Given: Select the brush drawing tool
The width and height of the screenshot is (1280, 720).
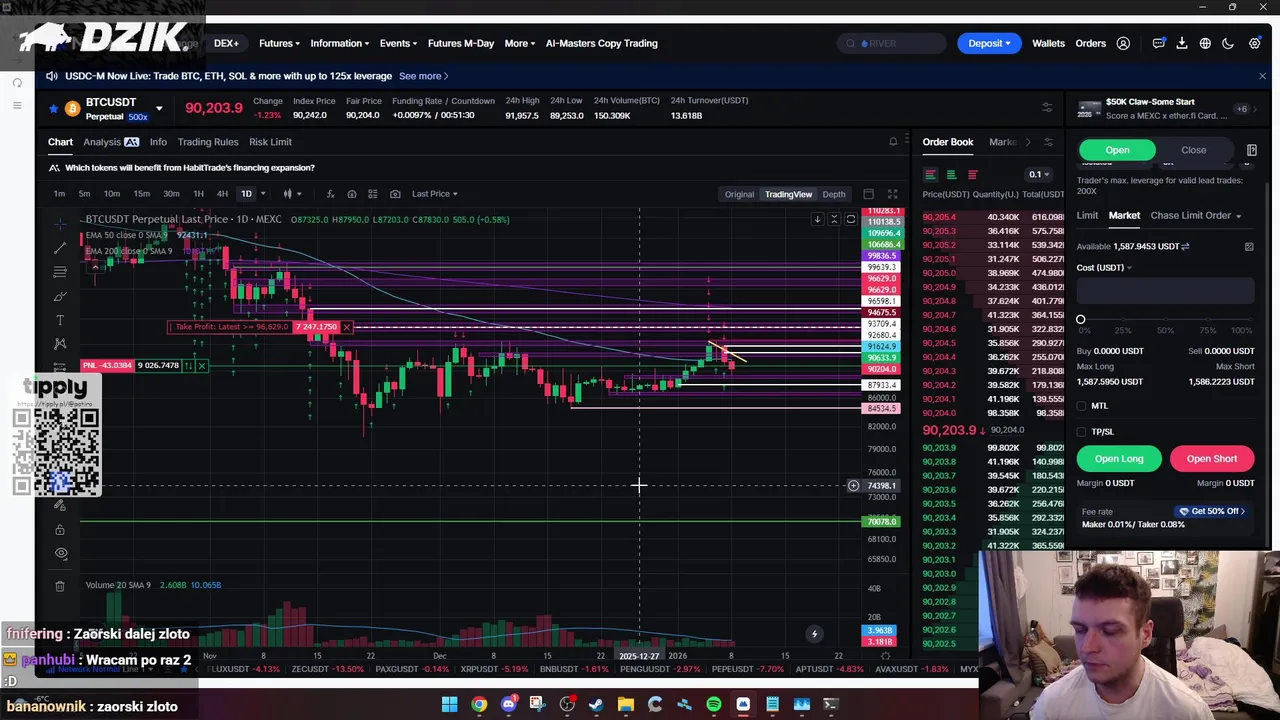Looking at the screenshot, I should [x=60, y=296].
